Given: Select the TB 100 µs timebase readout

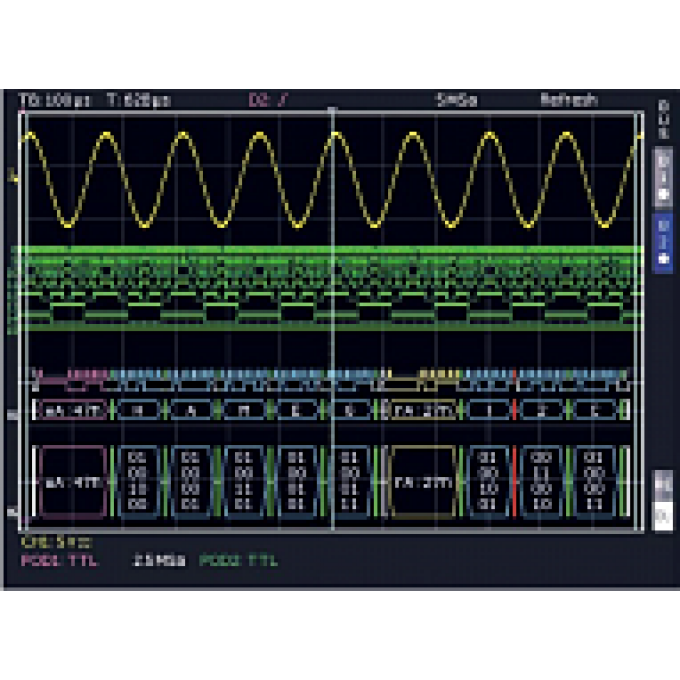Looking at the screenshot, I should [x=55, y=100].
